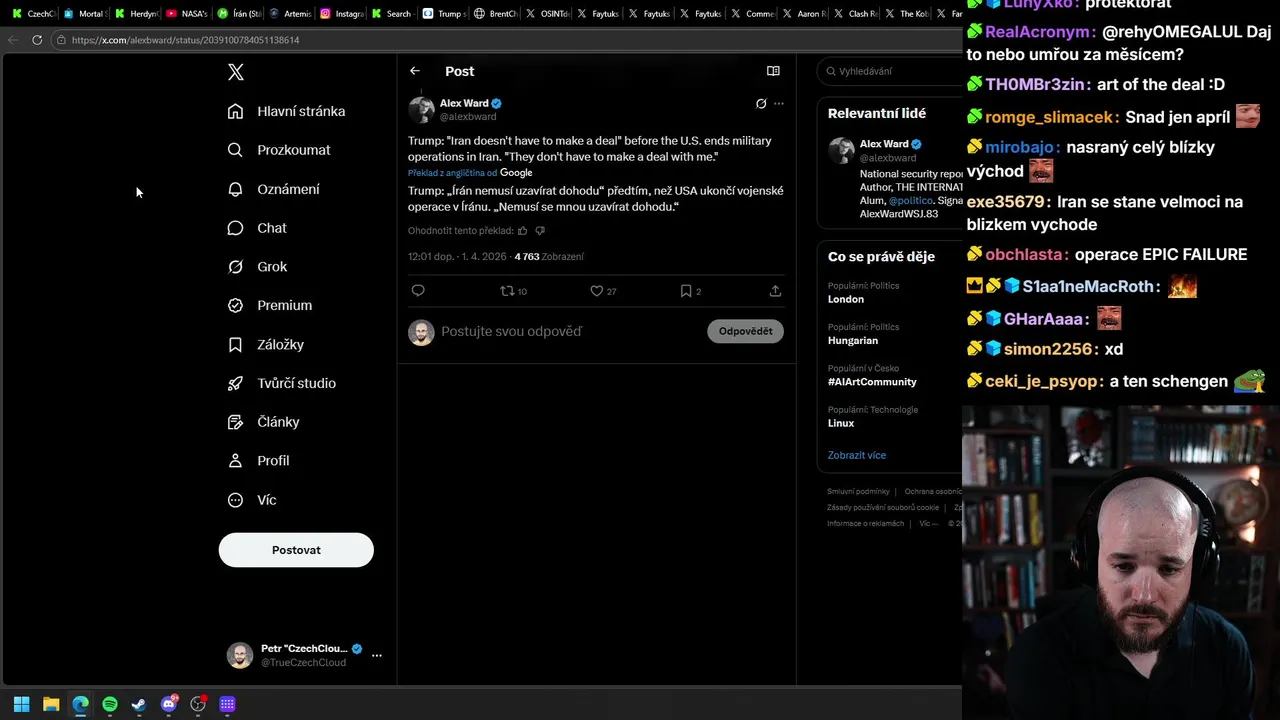The image size is (1280, 720).
Task: Switch to the NASA's browser tab
Action: 188,14
